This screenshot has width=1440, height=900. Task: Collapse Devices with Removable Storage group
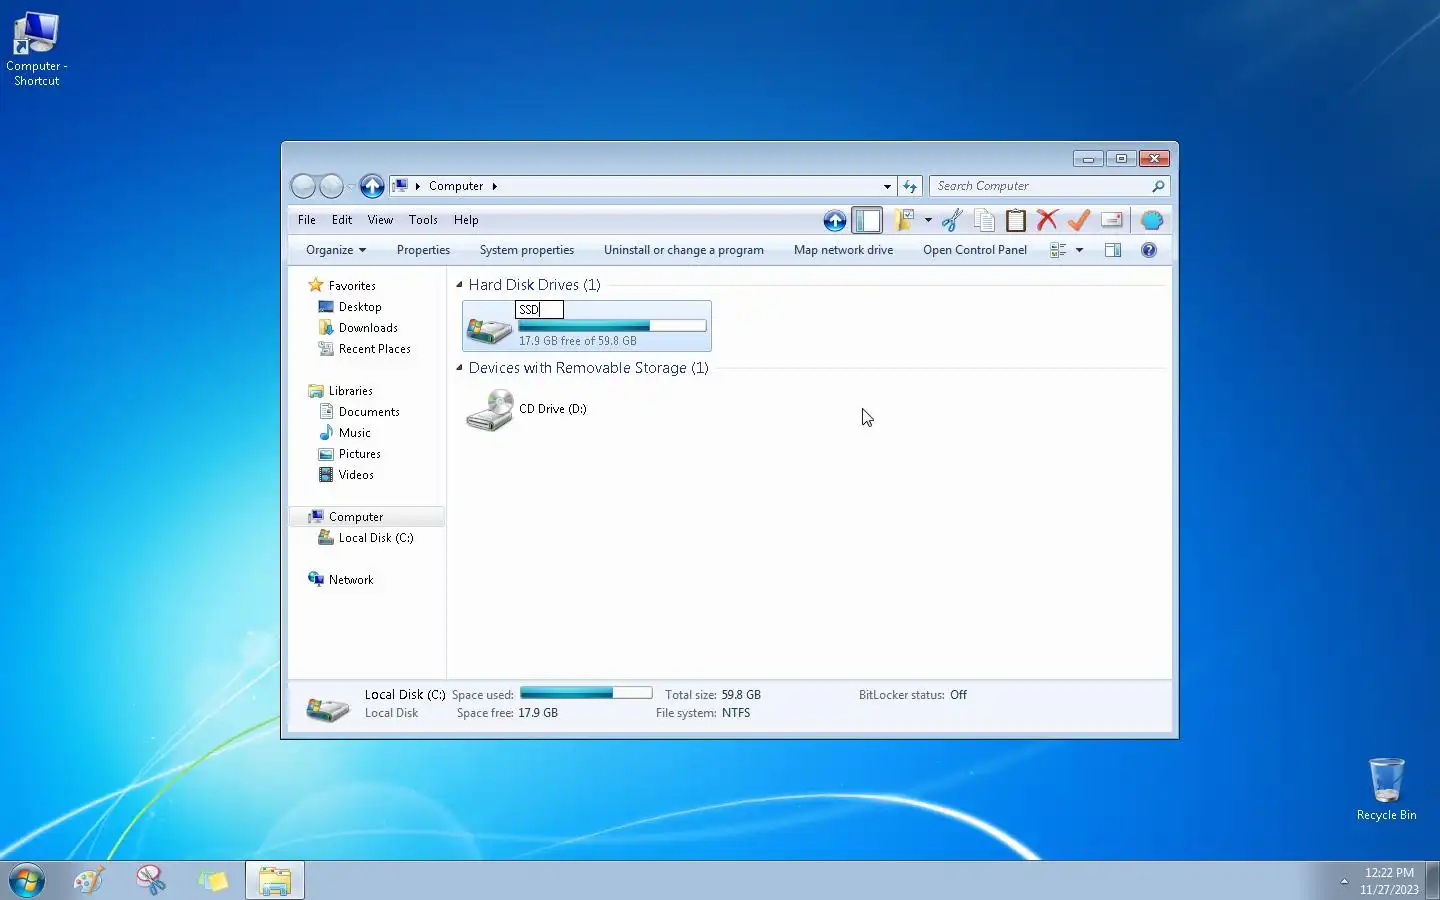(459, 368)
